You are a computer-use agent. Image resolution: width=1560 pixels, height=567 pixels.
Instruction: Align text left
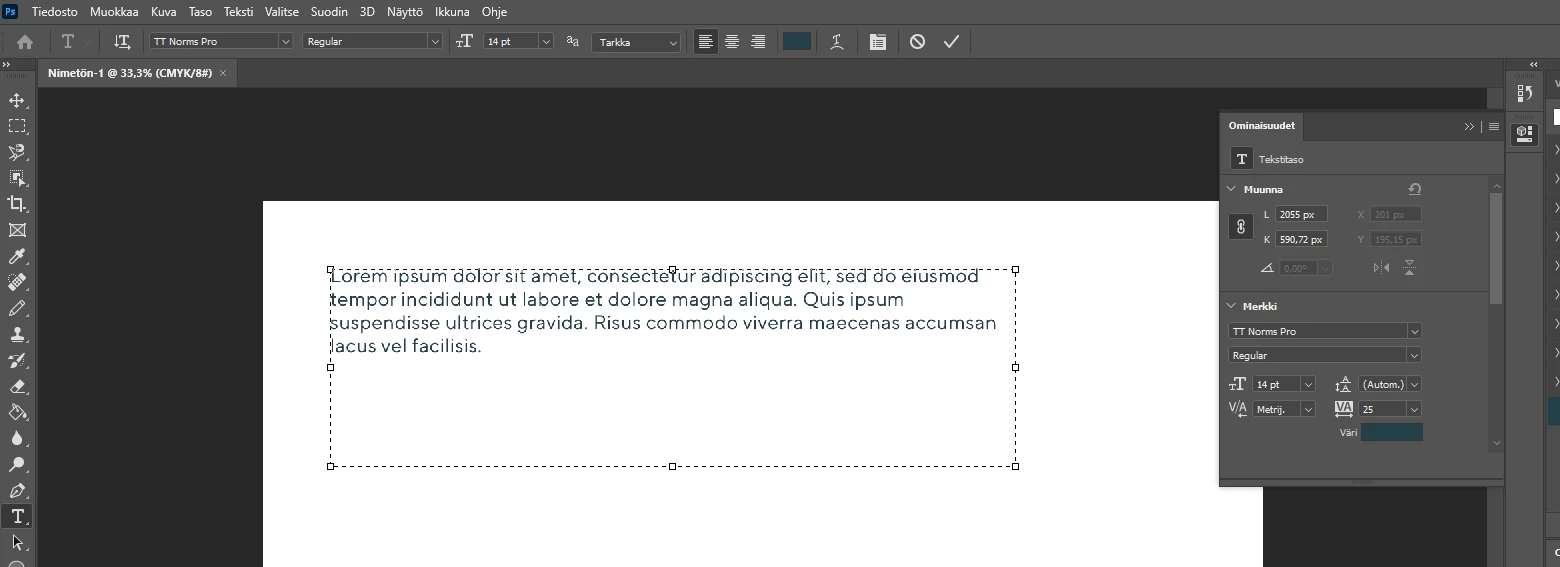click(x=706, y=42)
